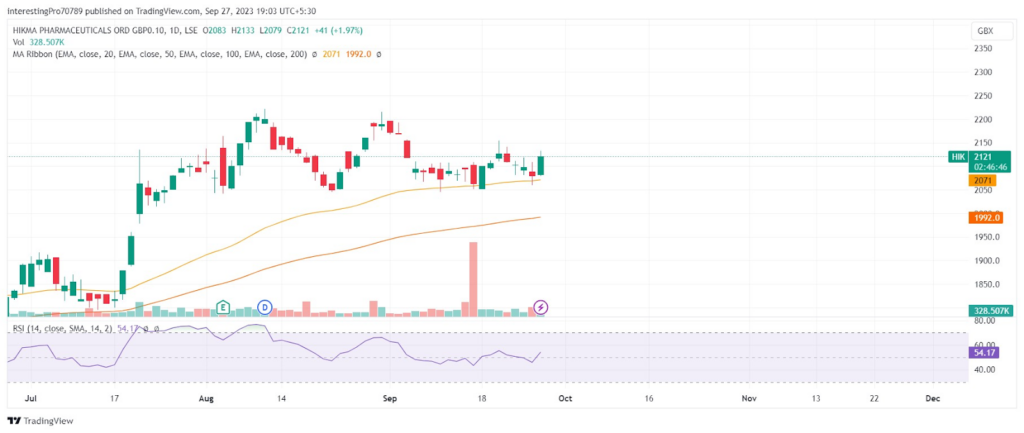Click the RSI (14, close, SMA, 14, 2) legend
The height and width of the screenshot is (433, 1024).
coord(63,329)
